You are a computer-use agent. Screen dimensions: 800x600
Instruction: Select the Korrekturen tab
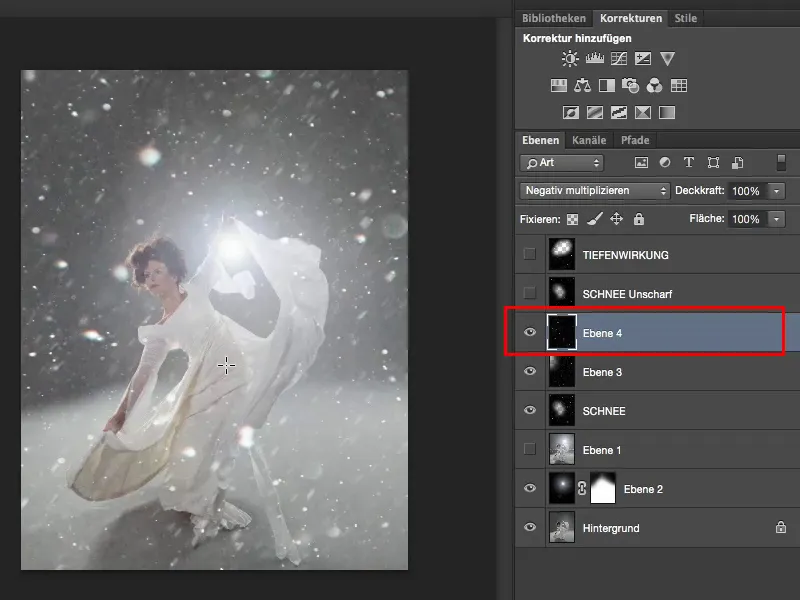coord(631,18)
